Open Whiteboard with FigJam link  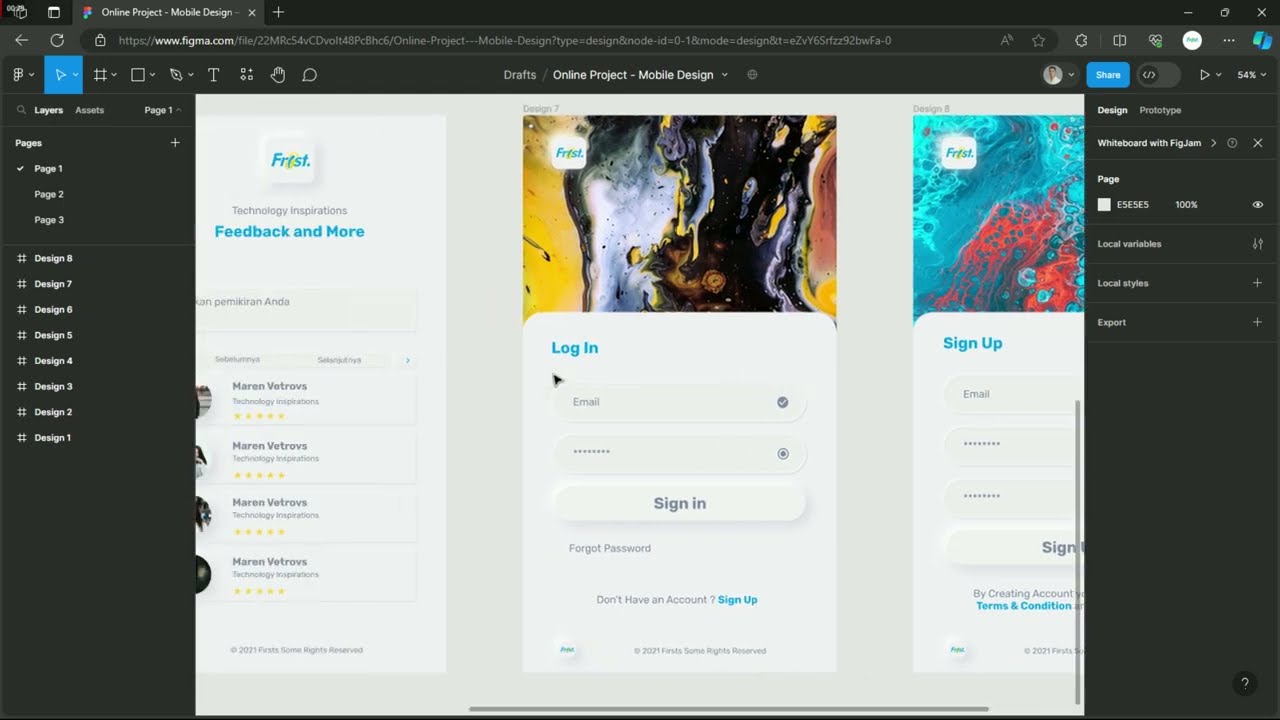[x=1149, y=143]
